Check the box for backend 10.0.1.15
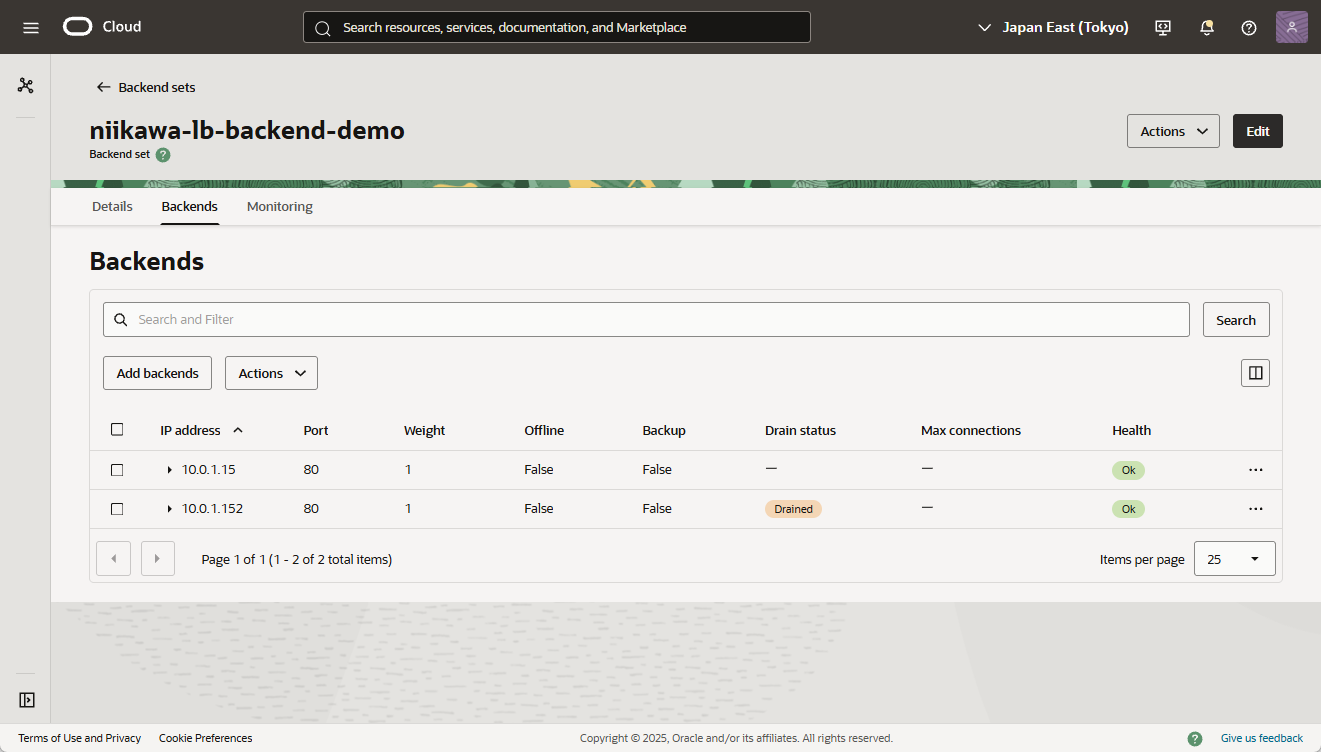This screenshot has height=752, width=1321. [x=117, y=470]
